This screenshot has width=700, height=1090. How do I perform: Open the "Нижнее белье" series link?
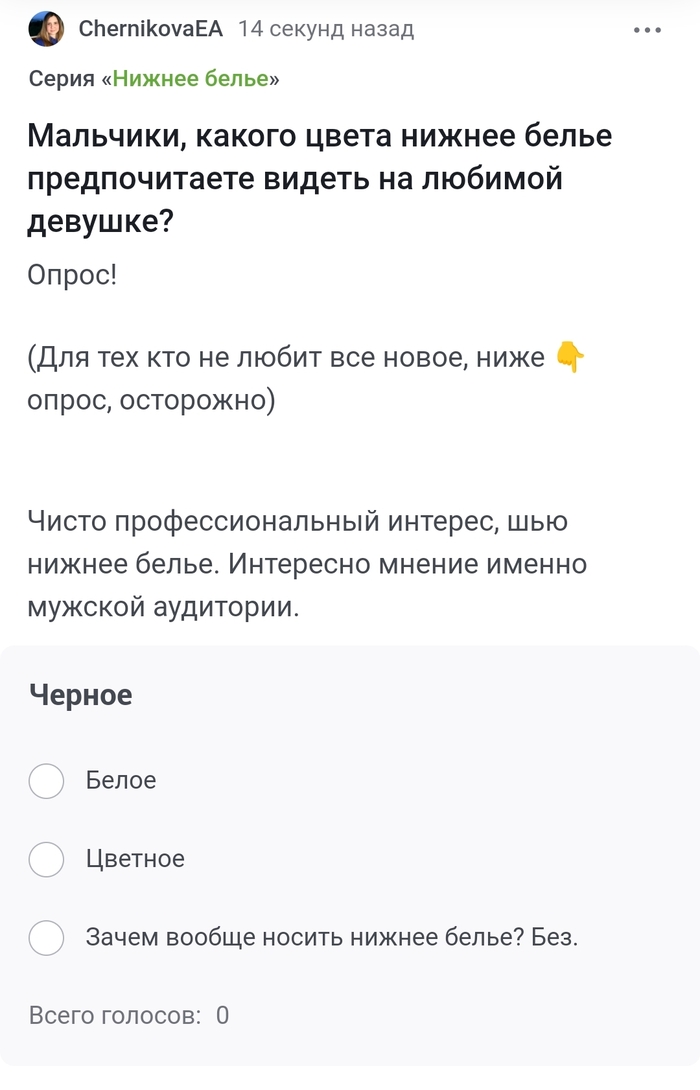pyautogui.click(x=190, y=79)
